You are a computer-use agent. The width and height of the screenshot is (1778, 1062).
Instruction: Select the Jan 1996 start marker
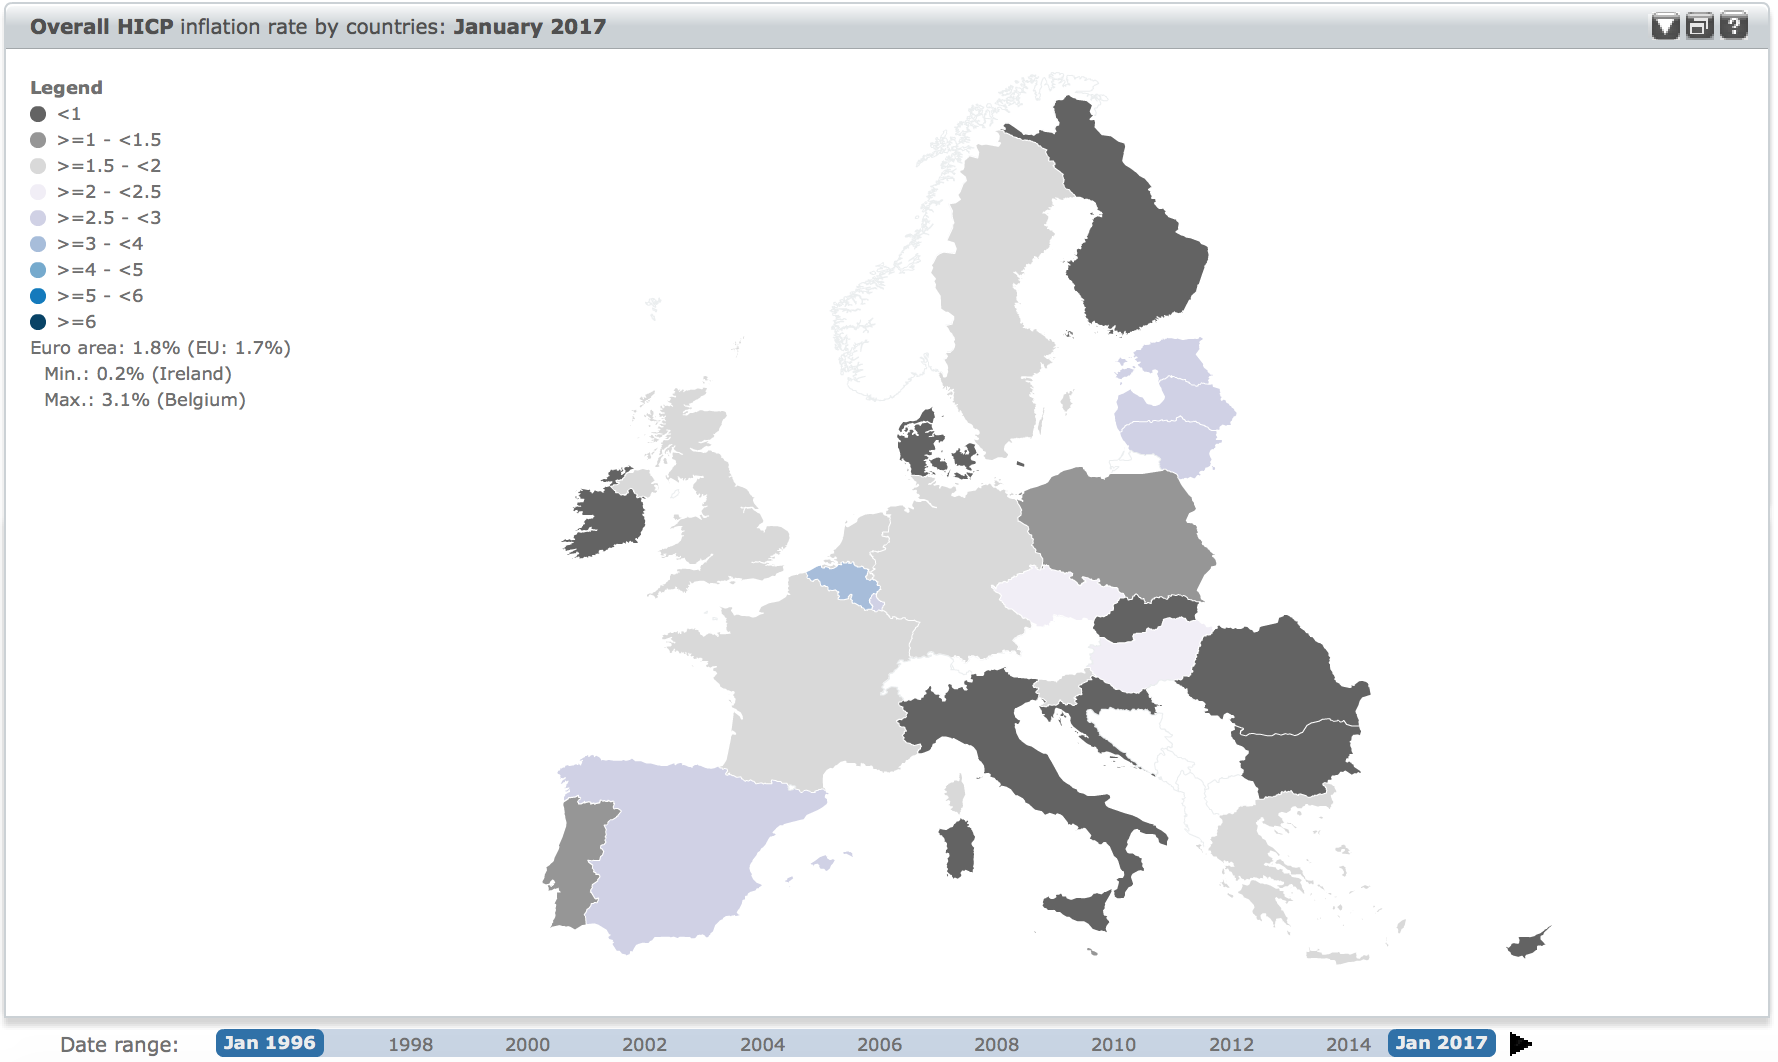(x=269, y=1043)
